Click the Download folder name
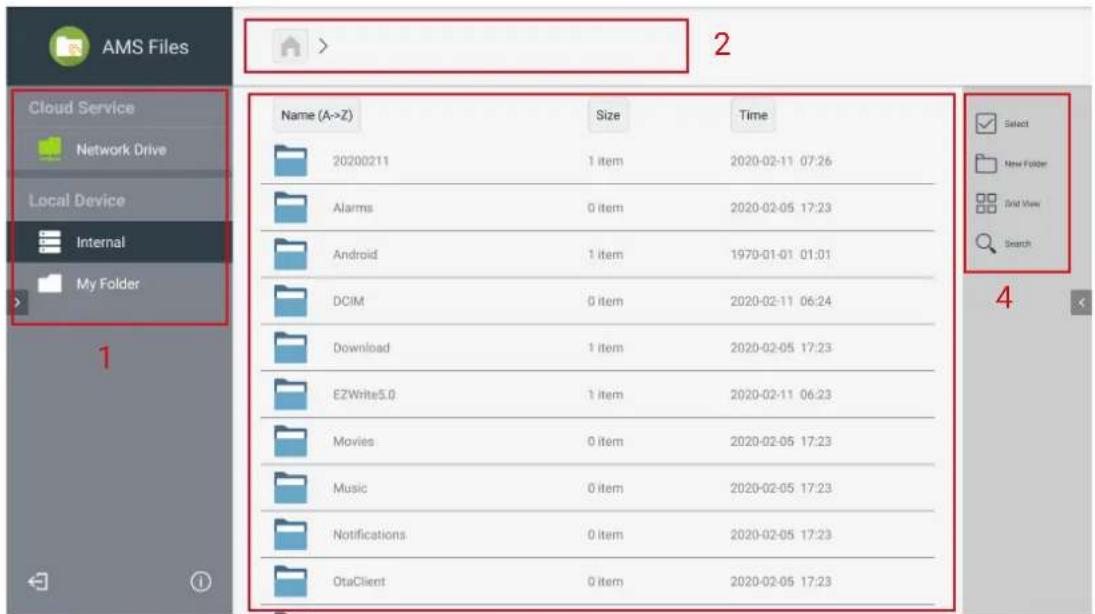This screenshot has height=614, width=1095. [x=361, y=347]
